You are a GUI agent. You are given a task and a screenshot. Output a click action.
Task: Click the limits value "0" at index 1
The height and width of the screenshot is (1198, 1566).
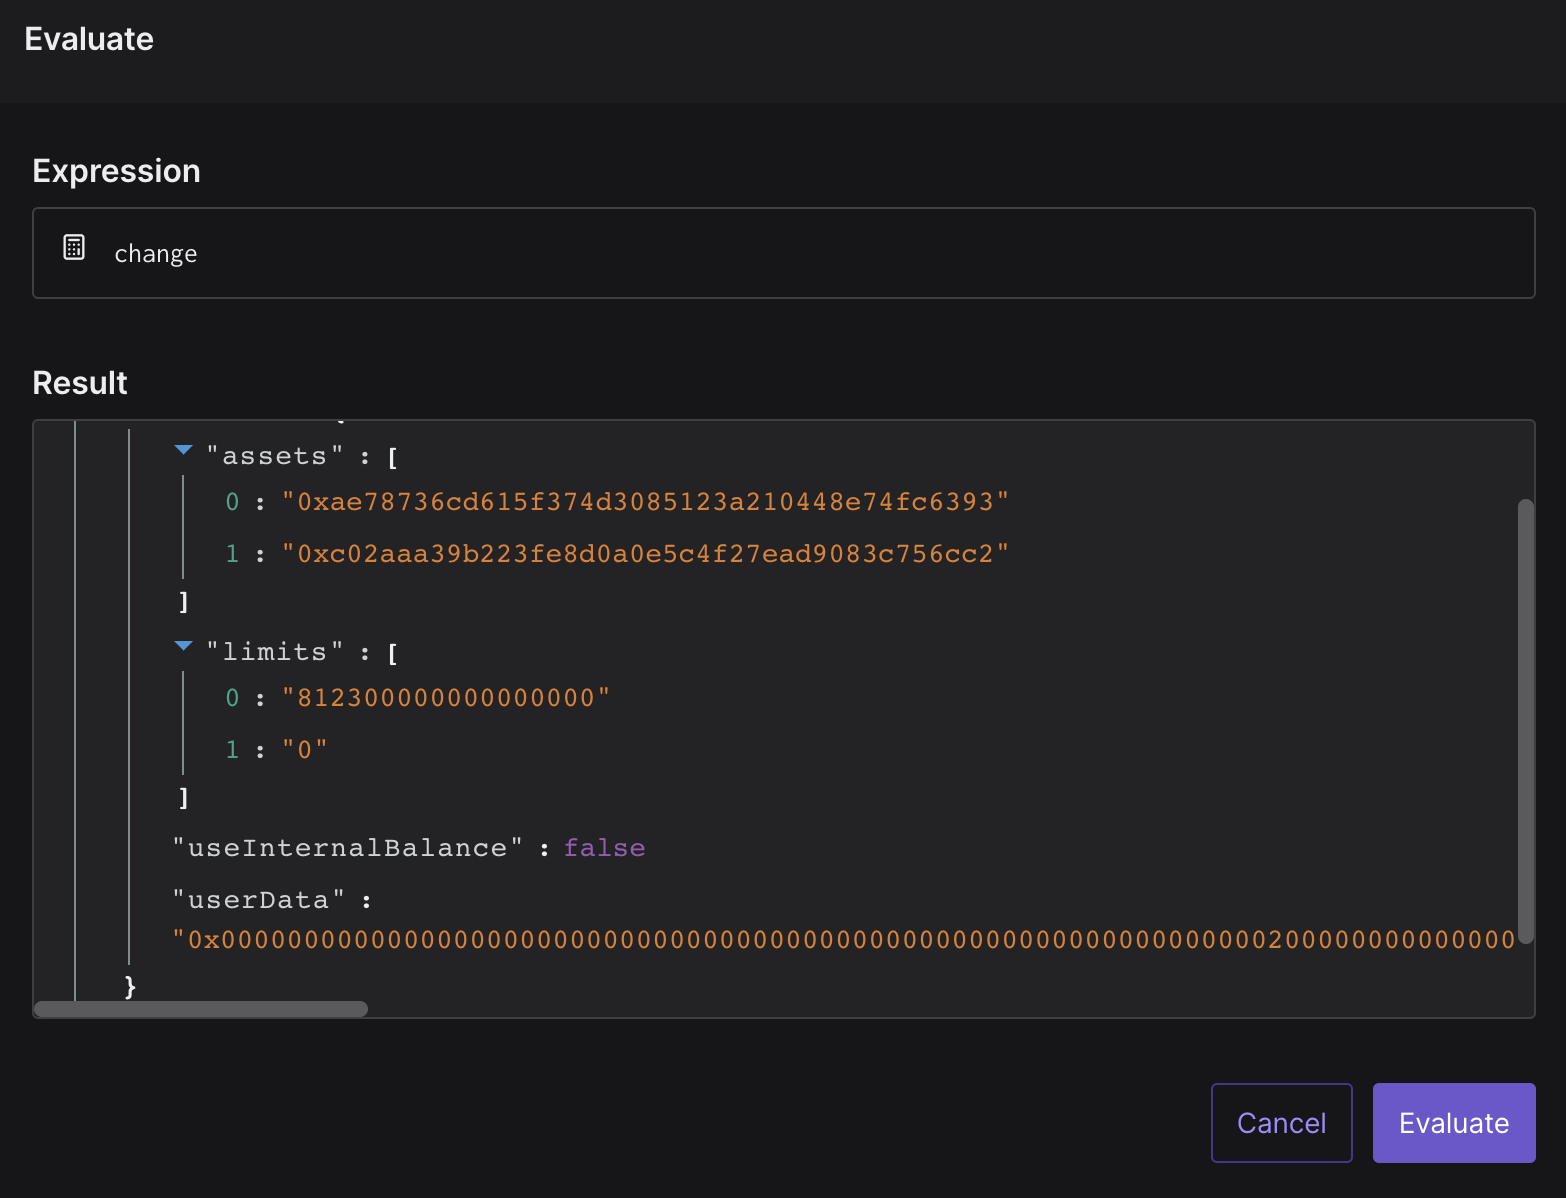[305, 748]
